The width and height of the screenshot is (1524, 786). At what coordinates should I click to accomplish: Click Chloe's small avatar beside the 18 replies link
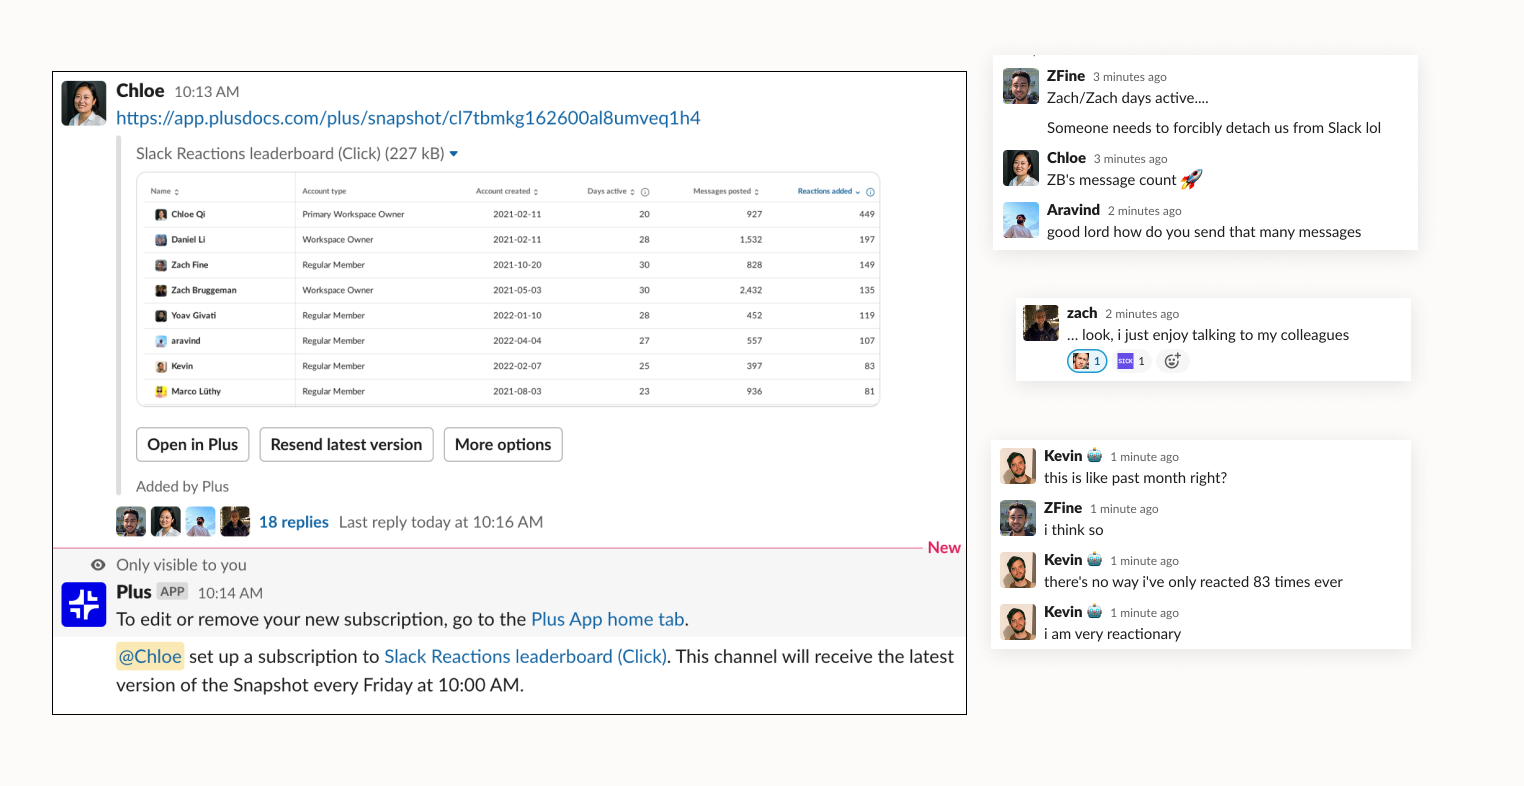[x=166, y=522]
